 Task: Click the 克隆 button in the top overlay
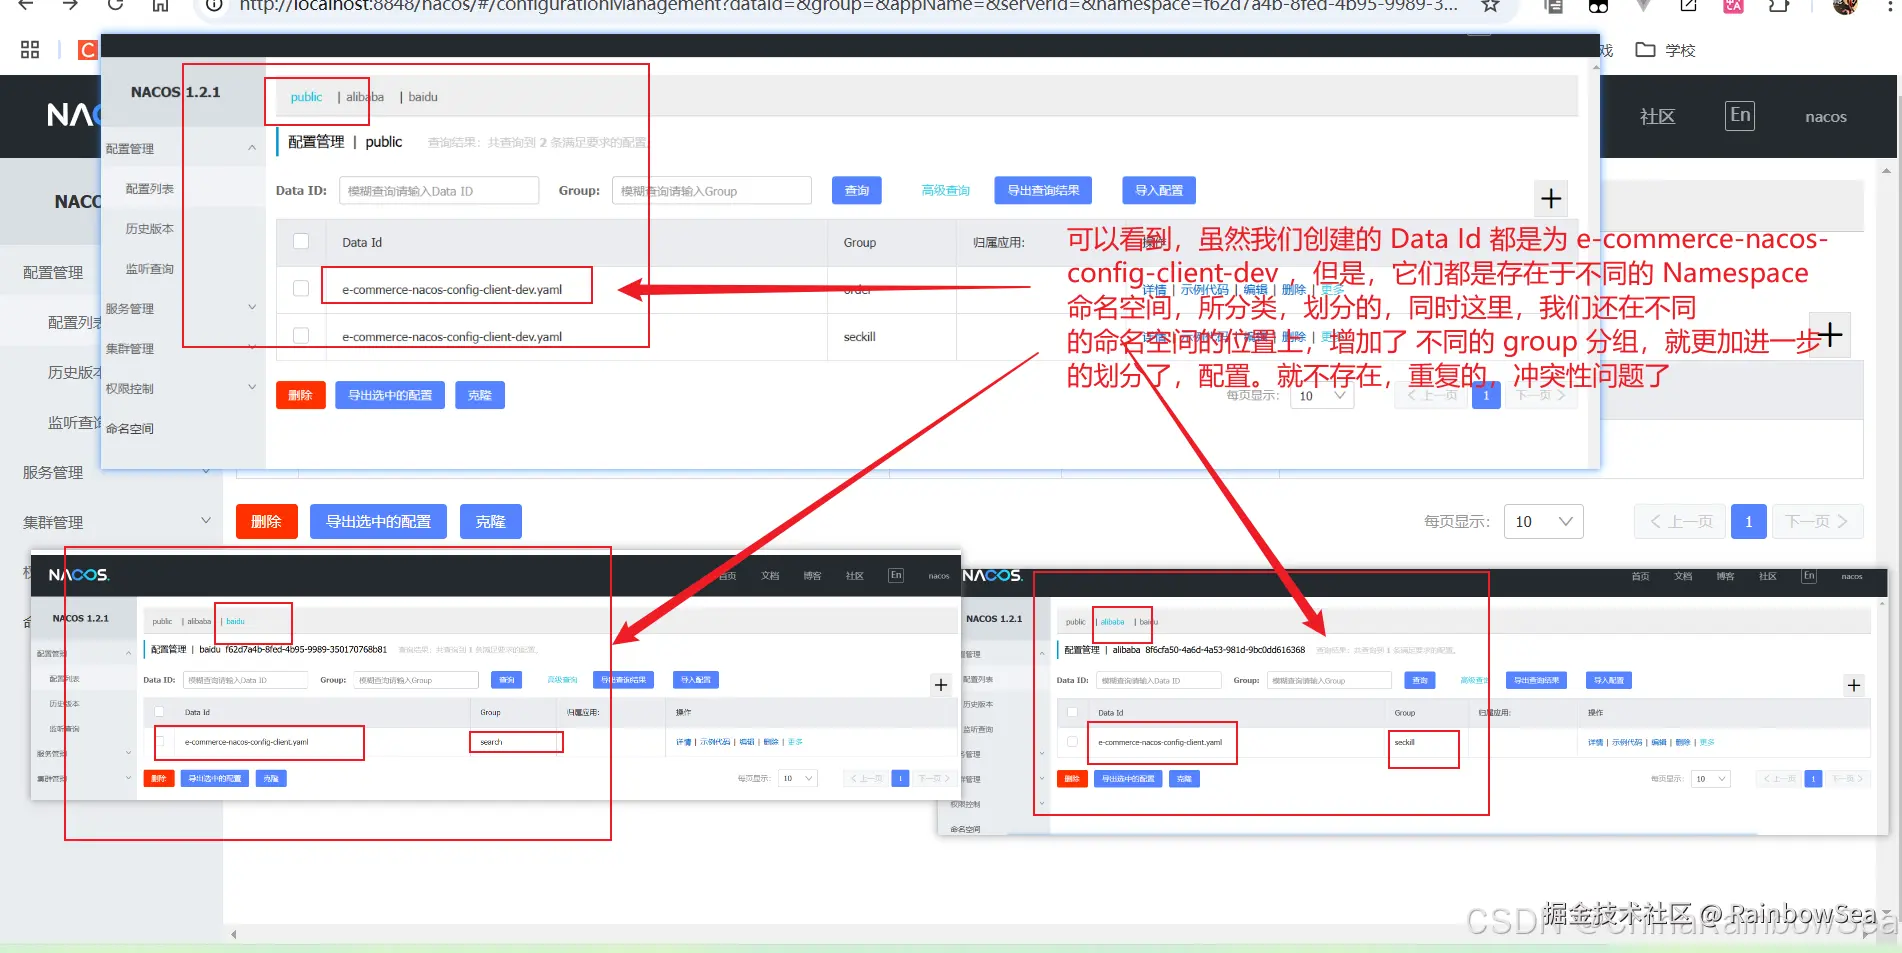(x=480, y=395)
